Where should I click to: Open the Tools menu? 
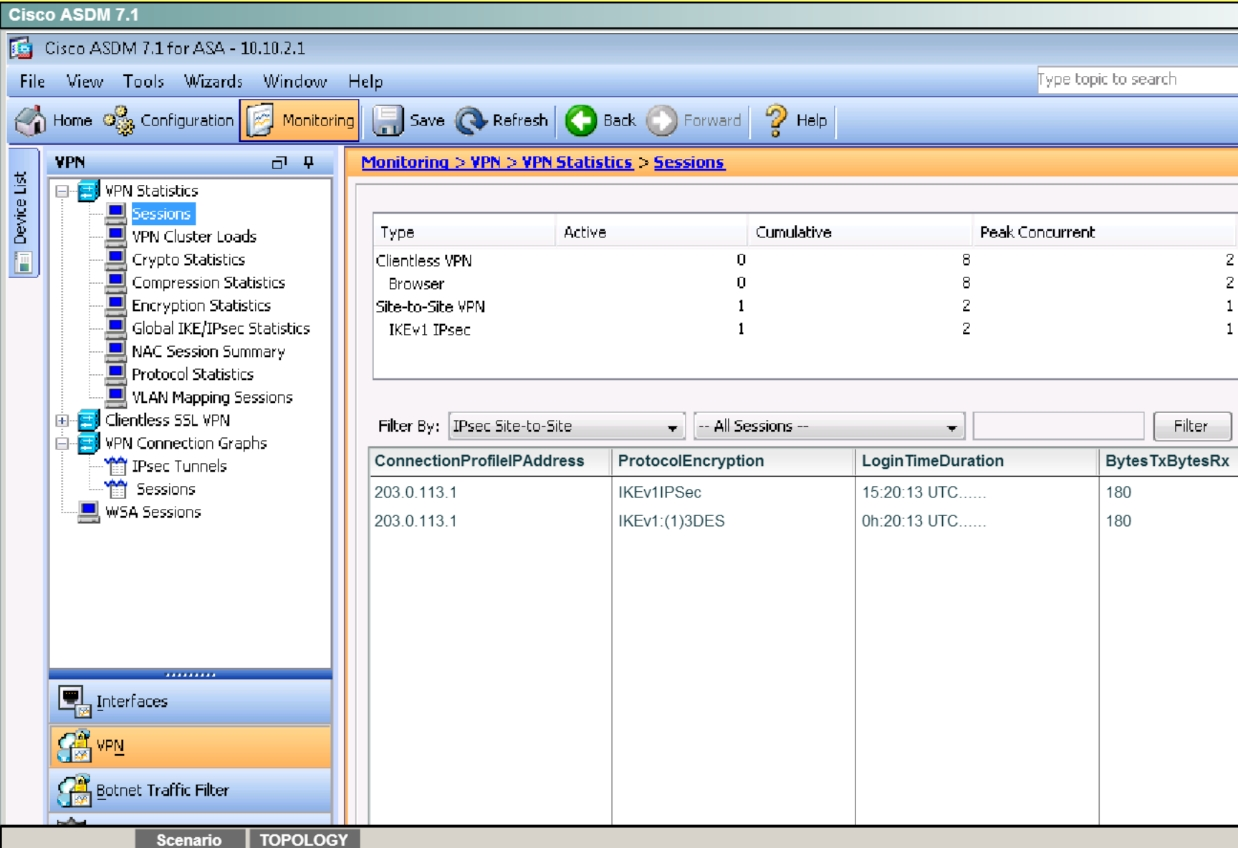pyautogui.click(x=144, y=82)
